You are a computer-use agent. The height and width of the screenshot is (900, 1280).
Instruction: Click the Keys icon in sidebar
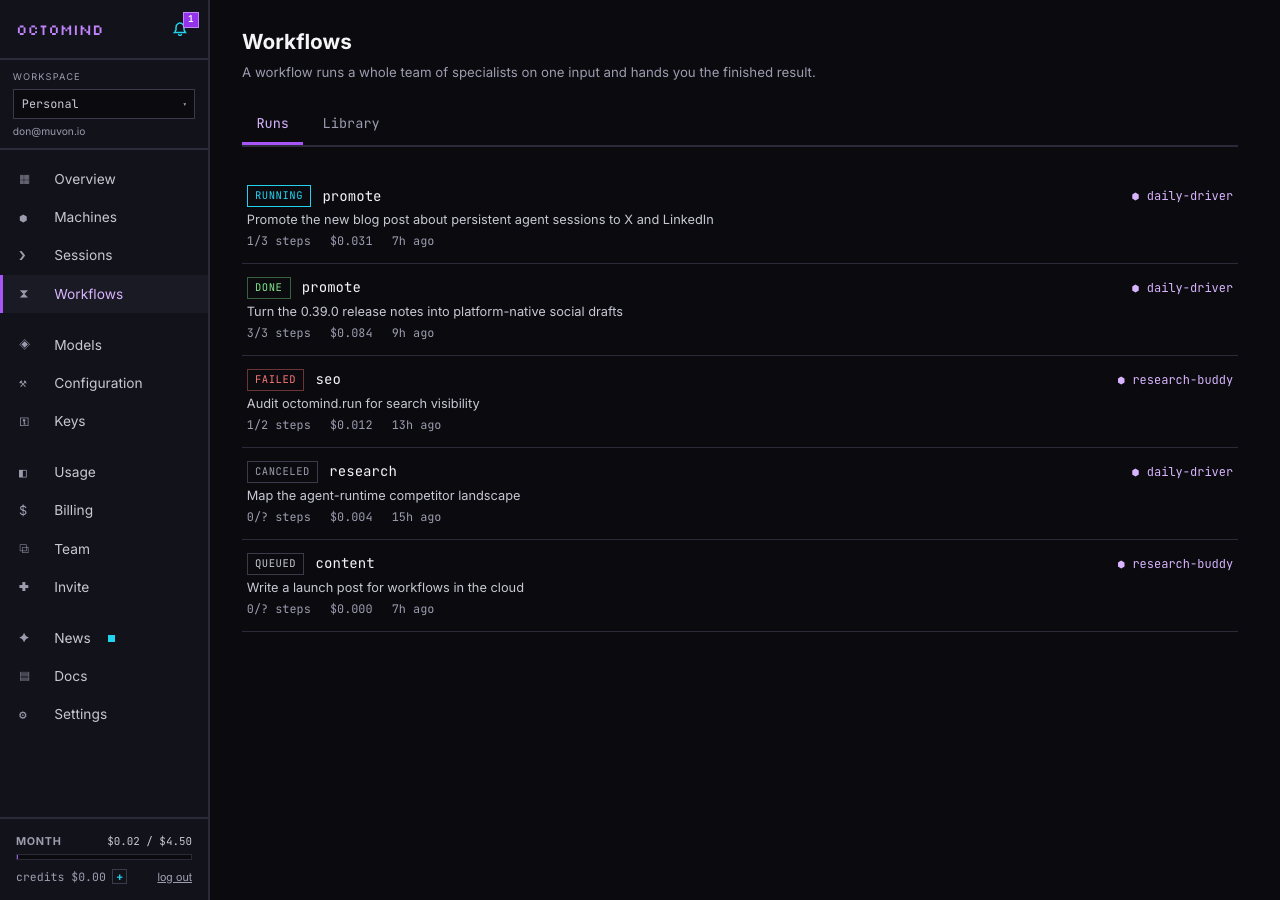24,422
